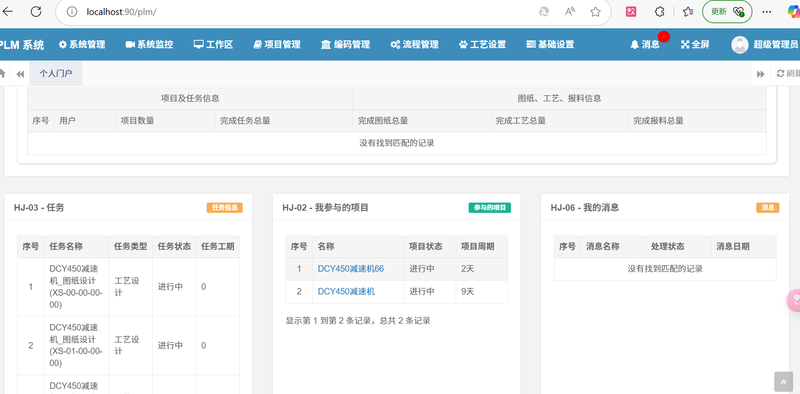The width and height of the screenshot is (800, 394).
Task: Click the HJ-03 - 任务 panel title
Action: coord(39,208)
